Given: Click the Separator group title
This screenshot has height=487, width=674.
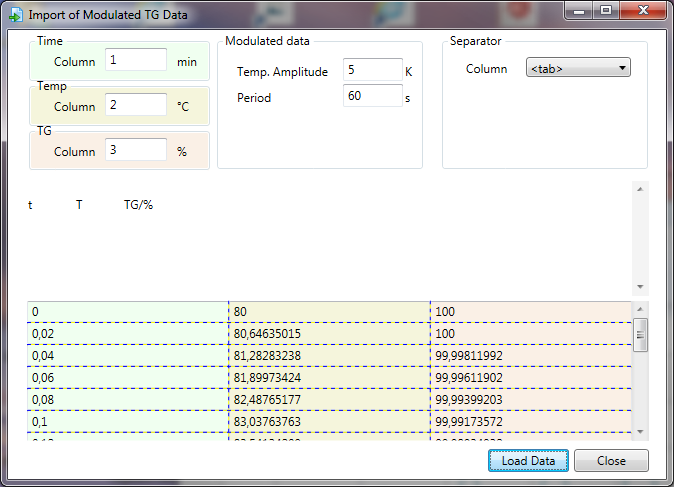Looking at the screenshot, I should pos(475,41).
